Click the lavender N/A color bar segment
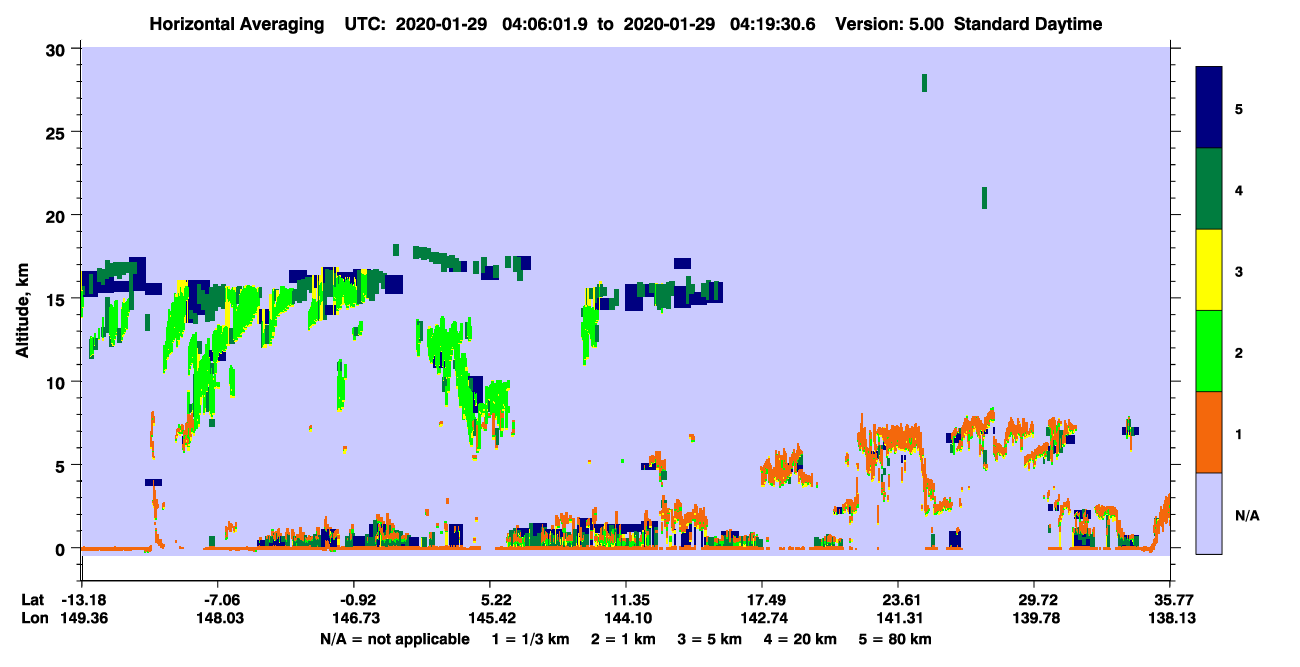1300x667 pixels. coord(1209,513)
